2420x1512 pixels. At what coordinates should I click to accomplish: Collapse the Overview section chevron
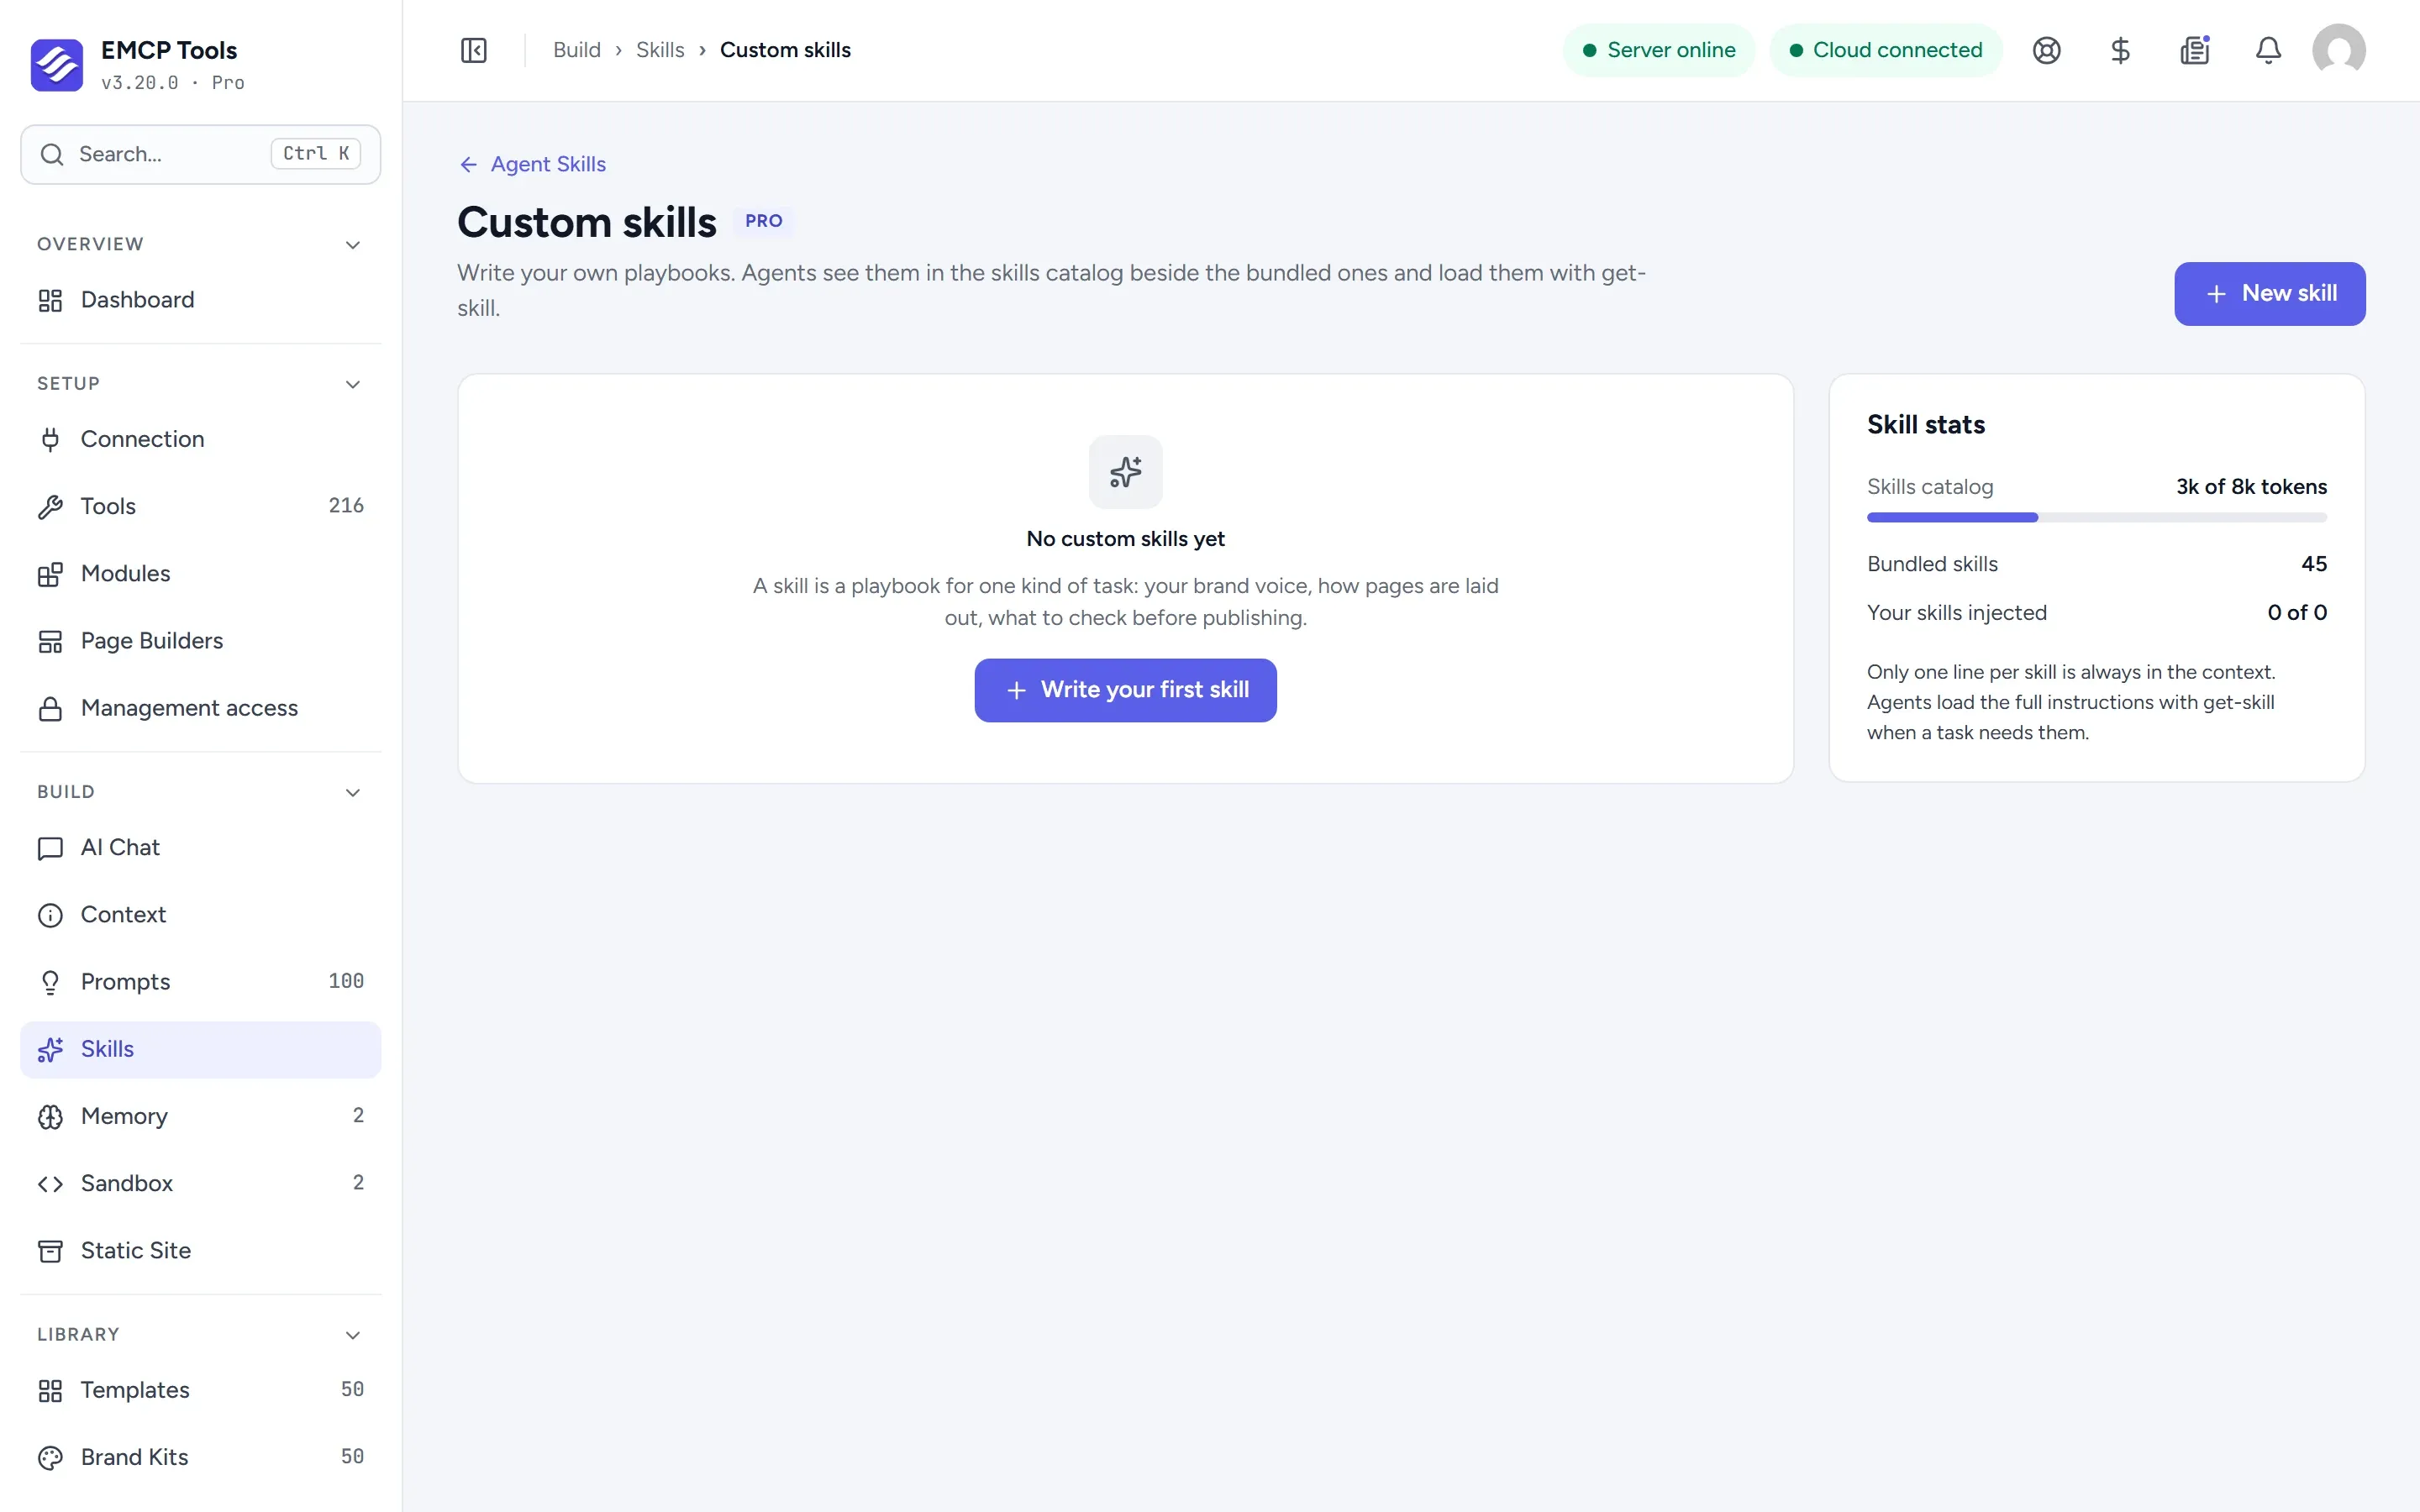click(x=353, y=245)
